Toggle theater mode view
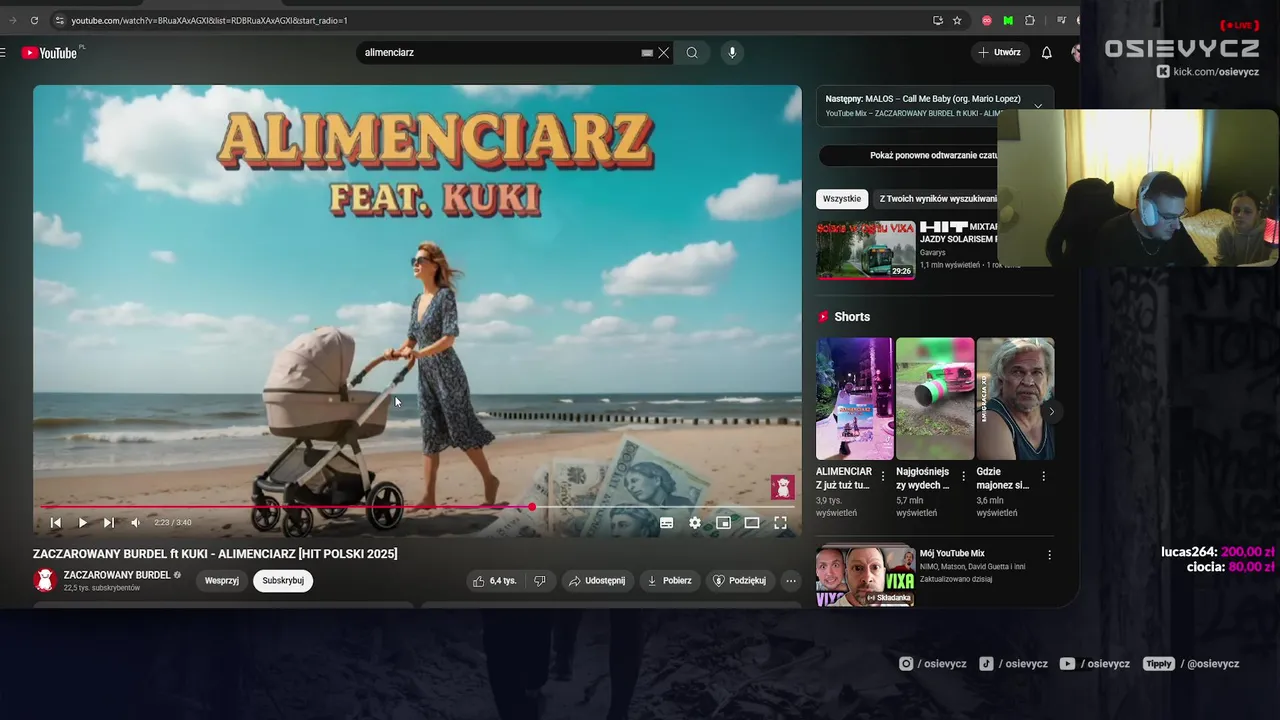 (x=752, y=522)
